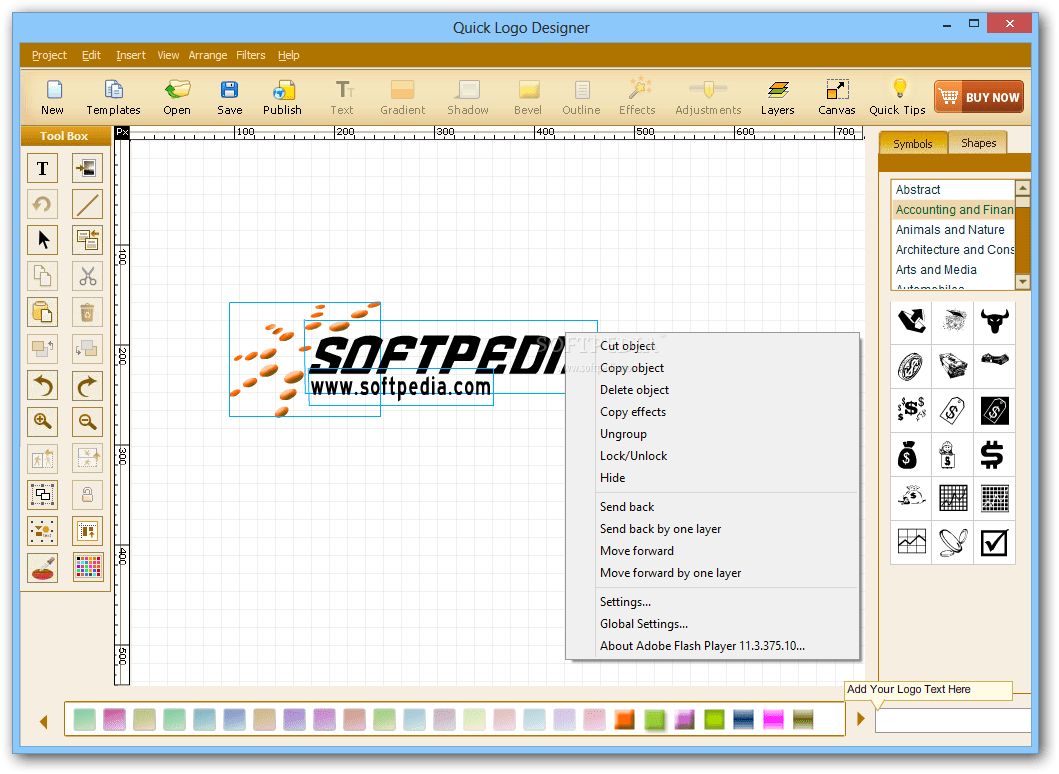Switch to the Shapes tab
Viewport: 1059px width, 774px height.
click(979, 143)
